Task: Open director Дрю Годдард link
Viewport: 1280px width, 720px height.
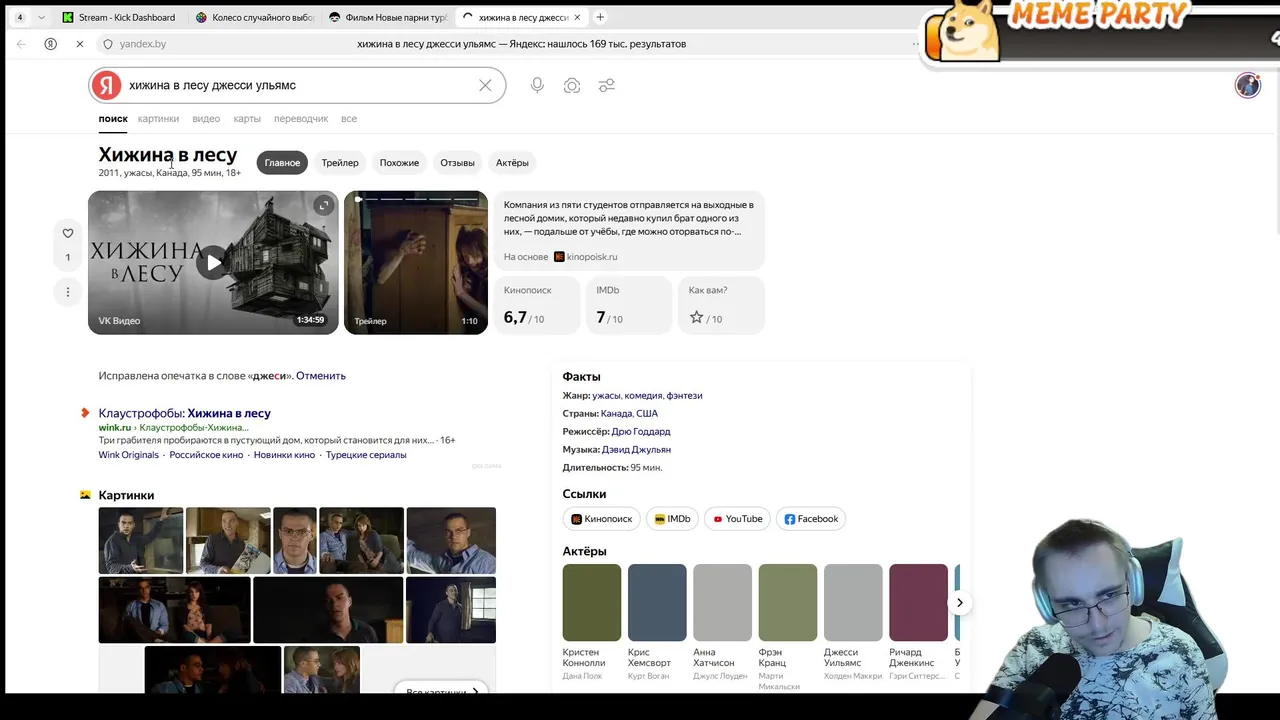Action: click(641, 432)
